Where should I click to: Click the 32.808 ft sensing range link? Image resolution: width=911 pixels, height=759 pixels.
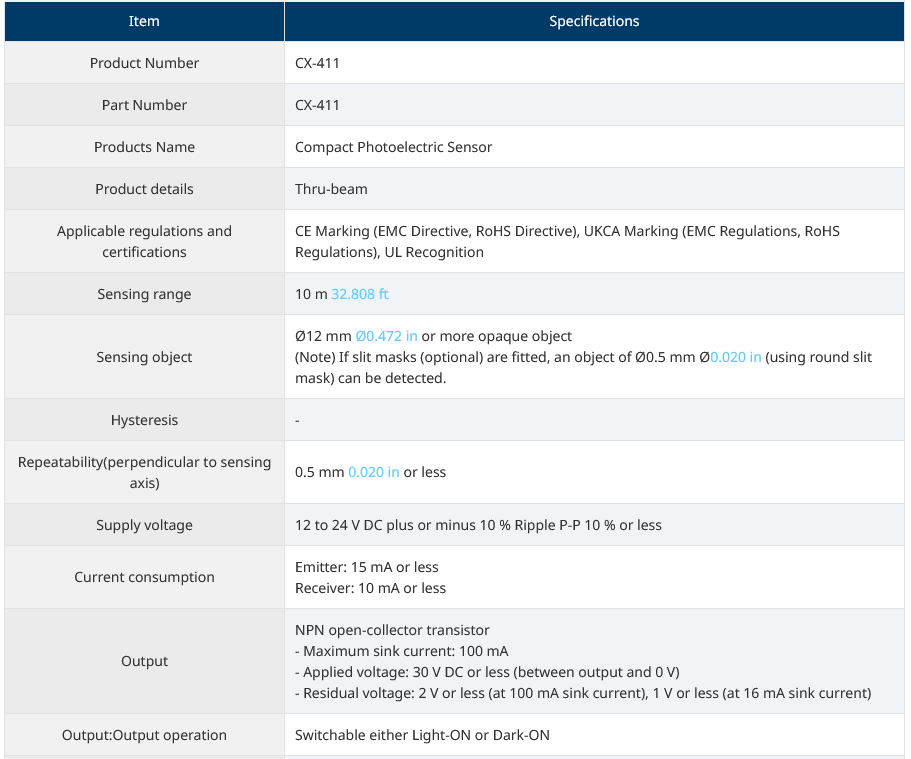(x=359, y=294)
